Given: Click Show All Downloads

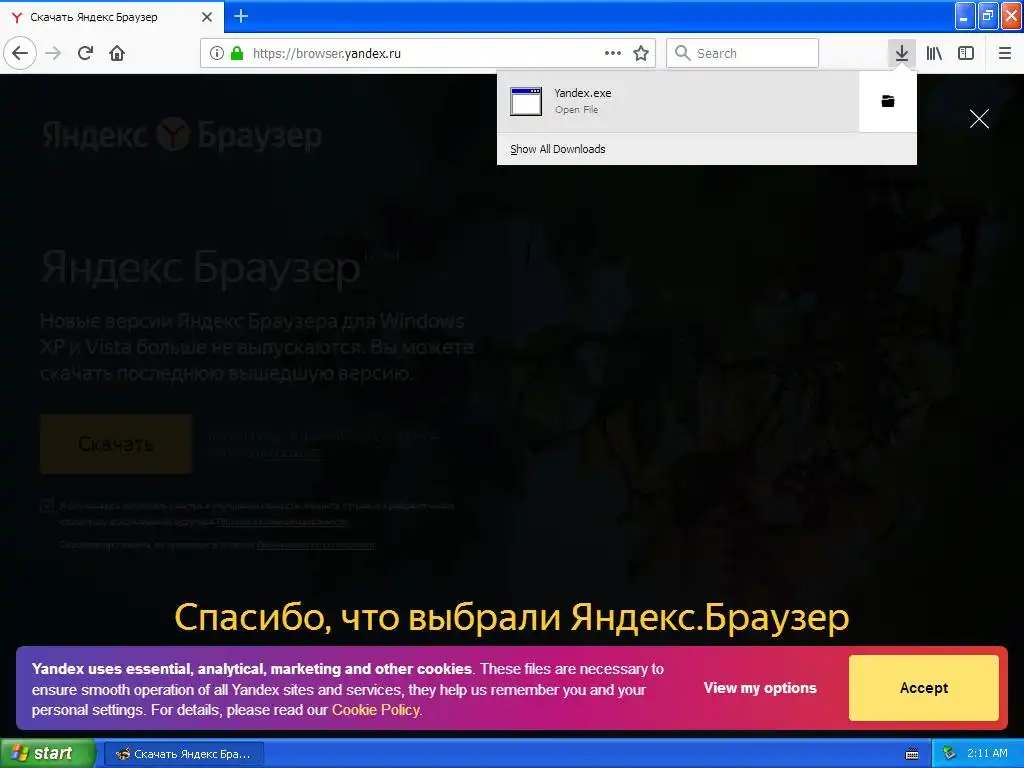Looking at the screenshot, I should click(558, 149).
